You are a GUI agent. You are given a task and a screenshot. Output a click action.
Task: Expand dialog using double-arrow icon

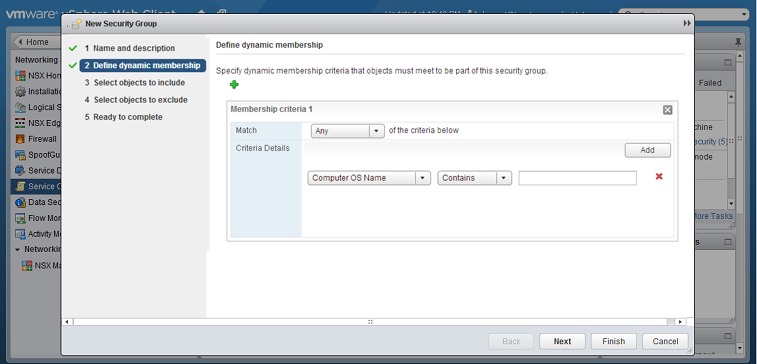pos(687,23)
